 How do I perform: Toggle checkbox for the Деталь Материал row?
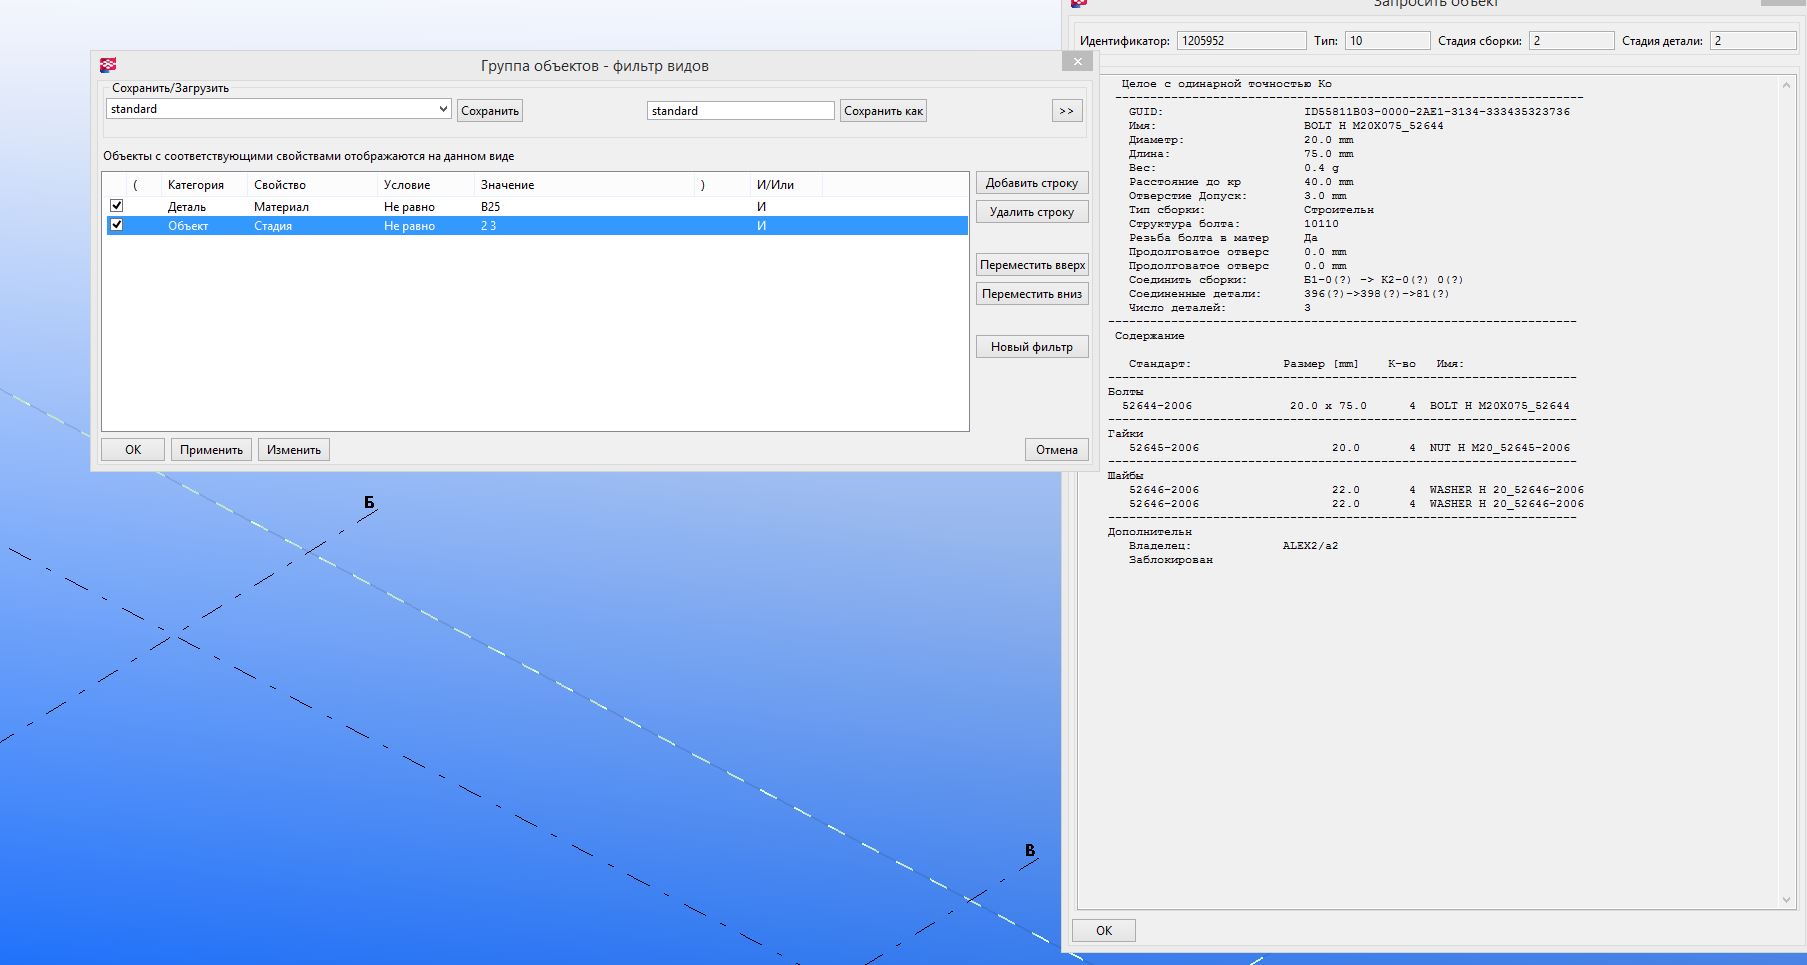(x=117, y=206)
